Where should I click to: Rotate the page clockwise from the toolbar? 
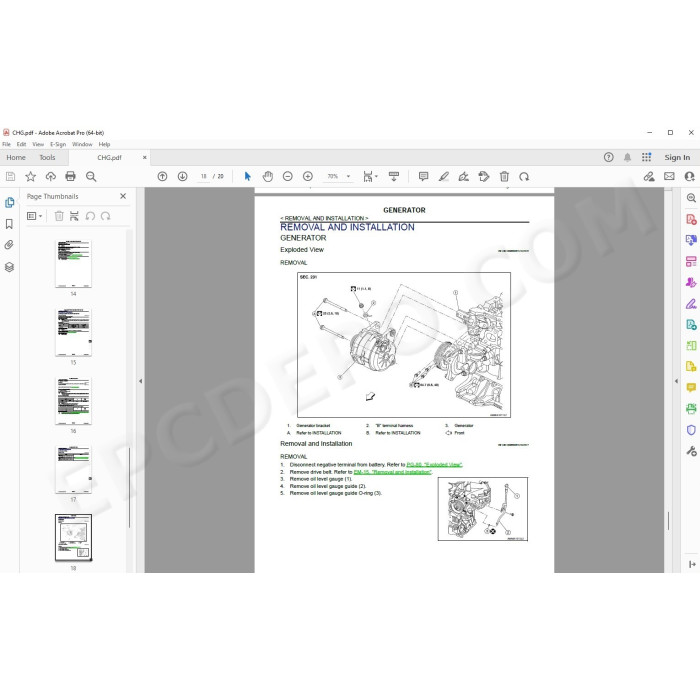[x=524, y=176]
